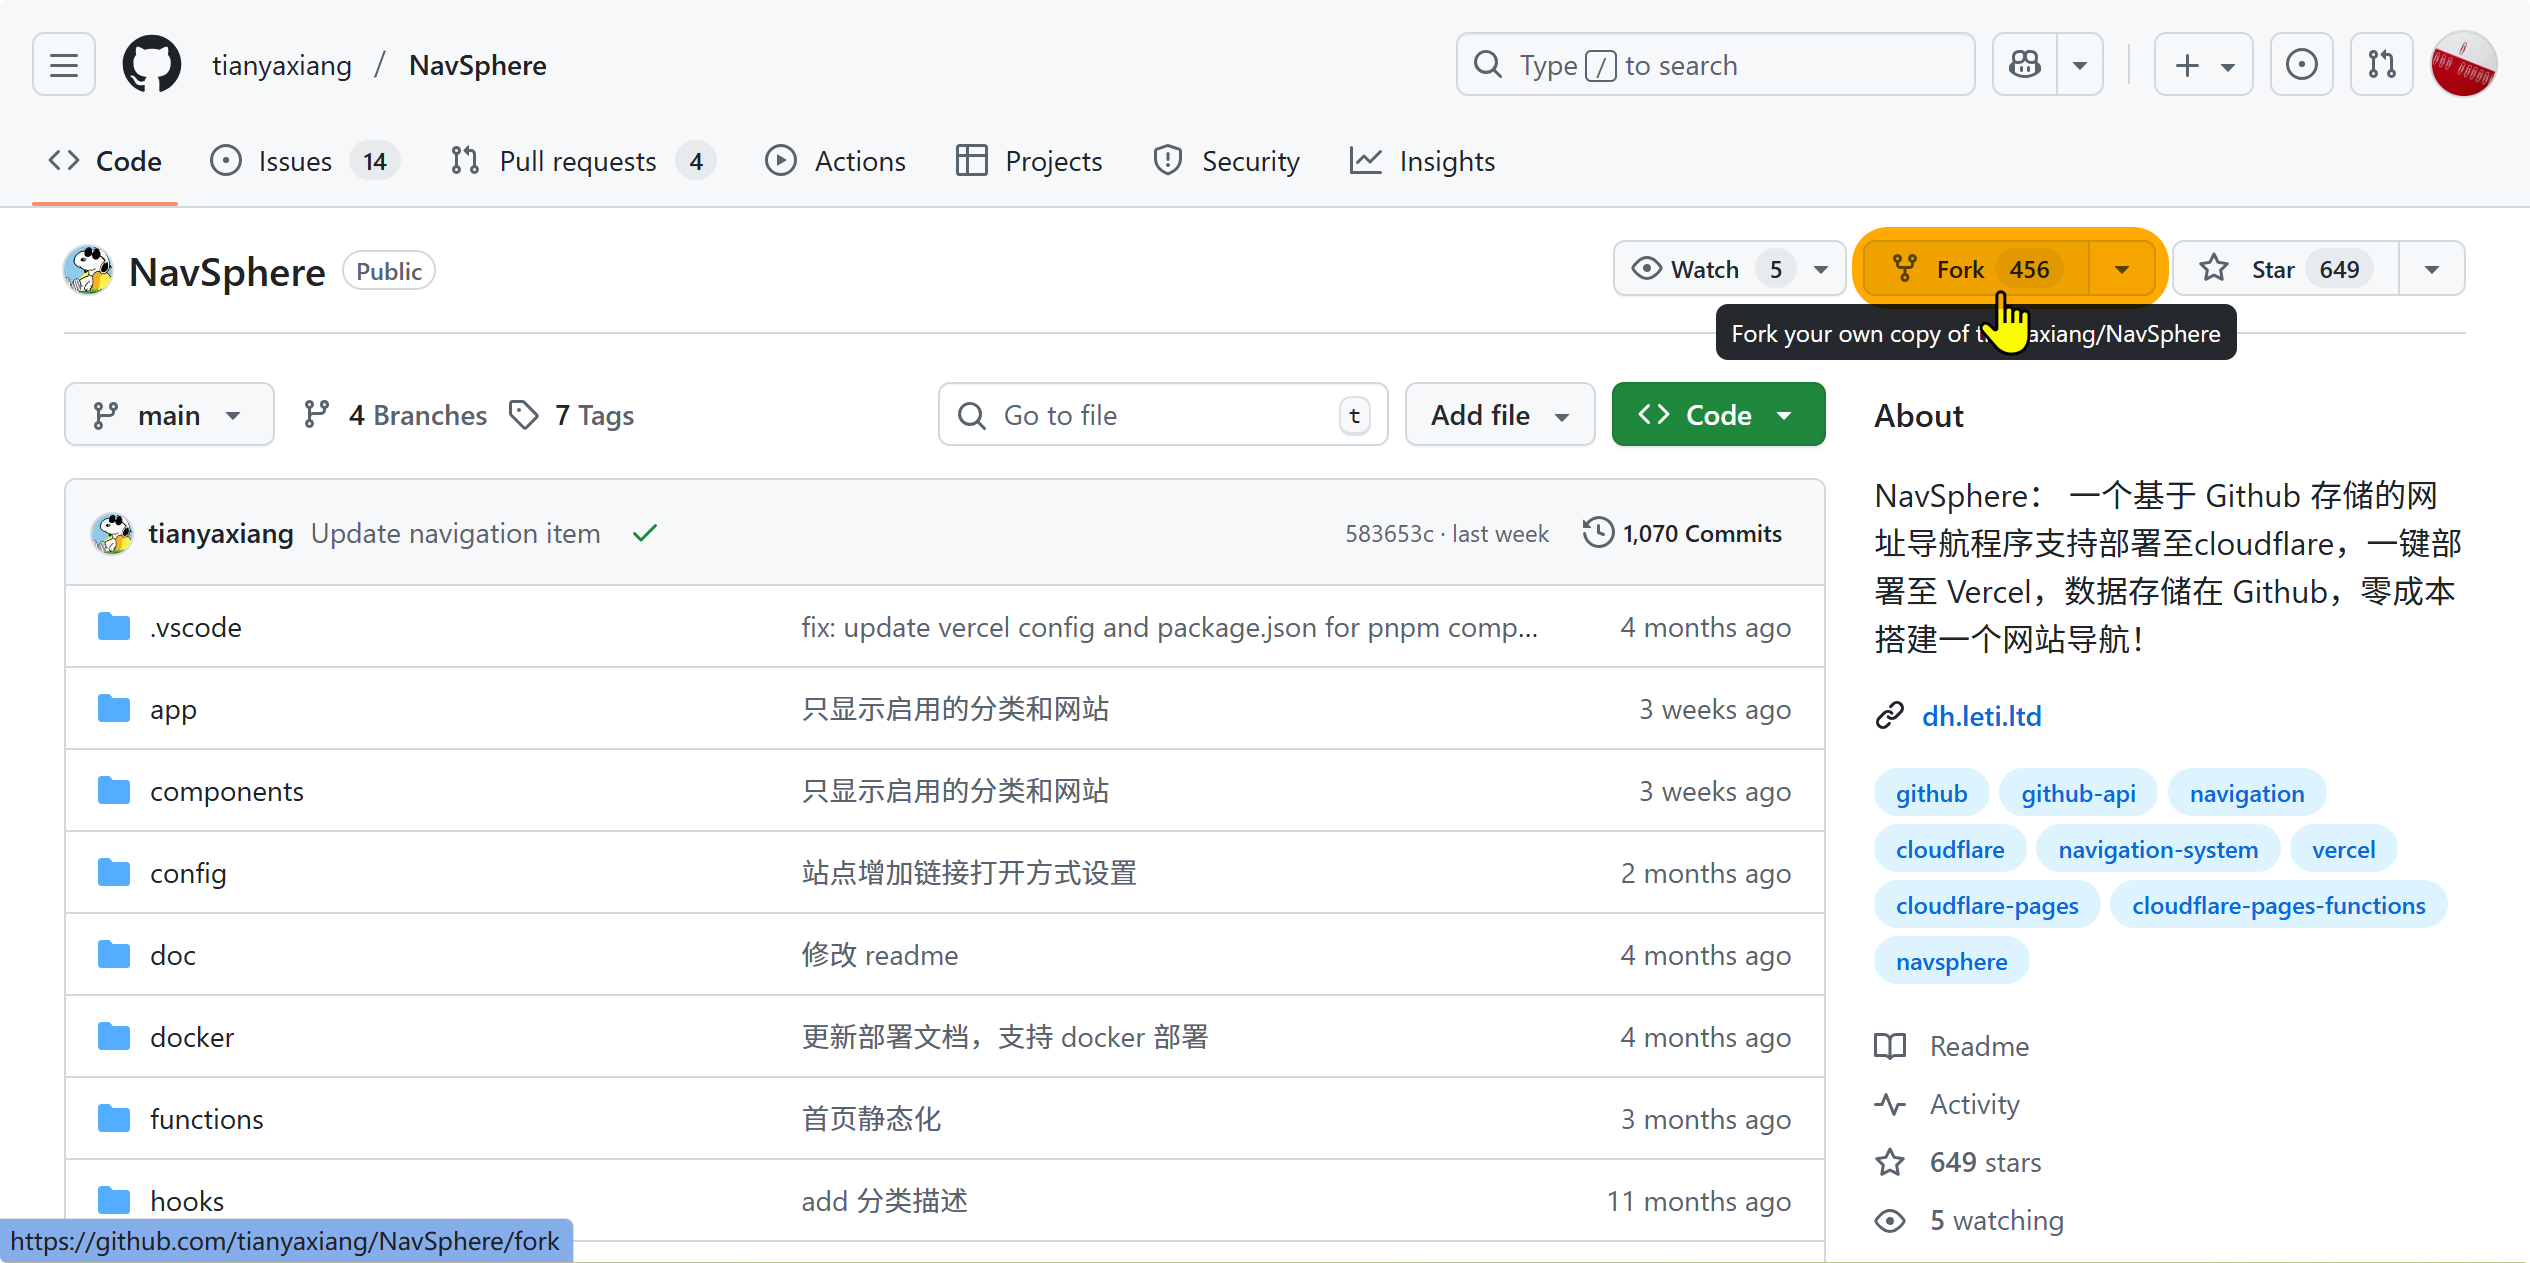This screenshot has height=1263, width=2530.
Task: Click the green commit status checkmark
Action: (x=645, y=533)
